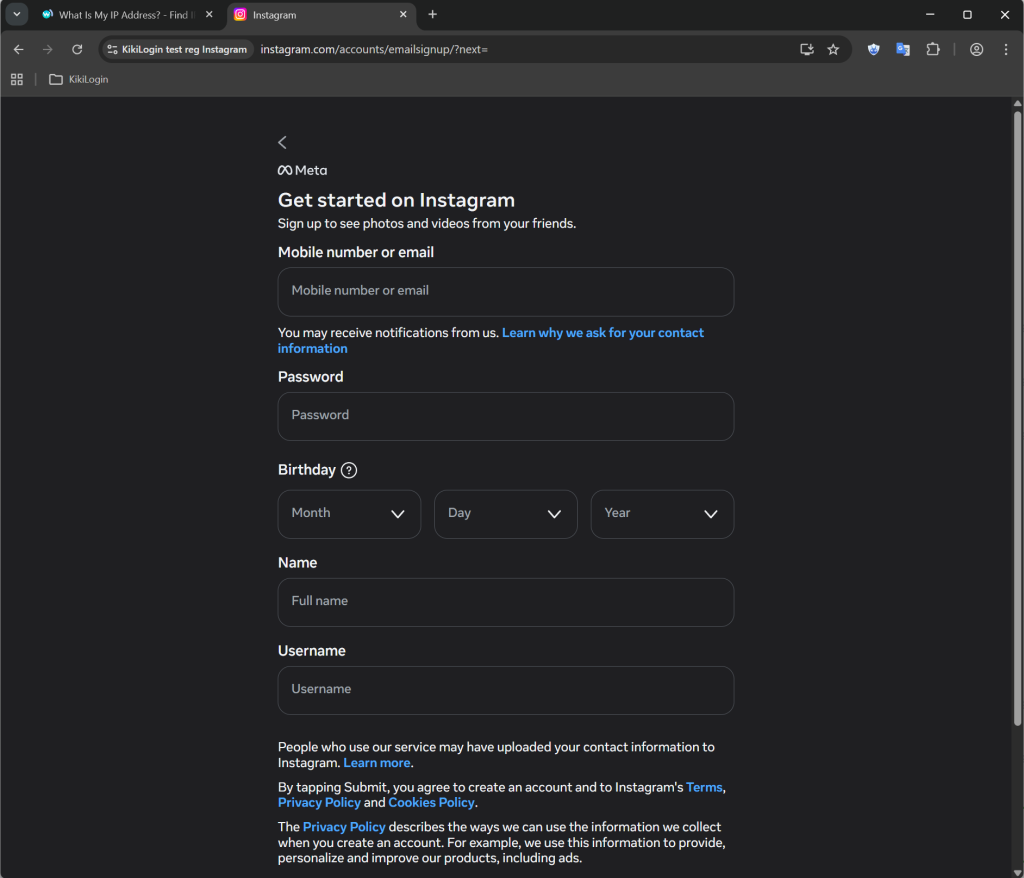1024x878 pixels.
Task: Click the KikiLogin test reg Instagram chip
Action: pyautogui.click(x=177, y=50)
